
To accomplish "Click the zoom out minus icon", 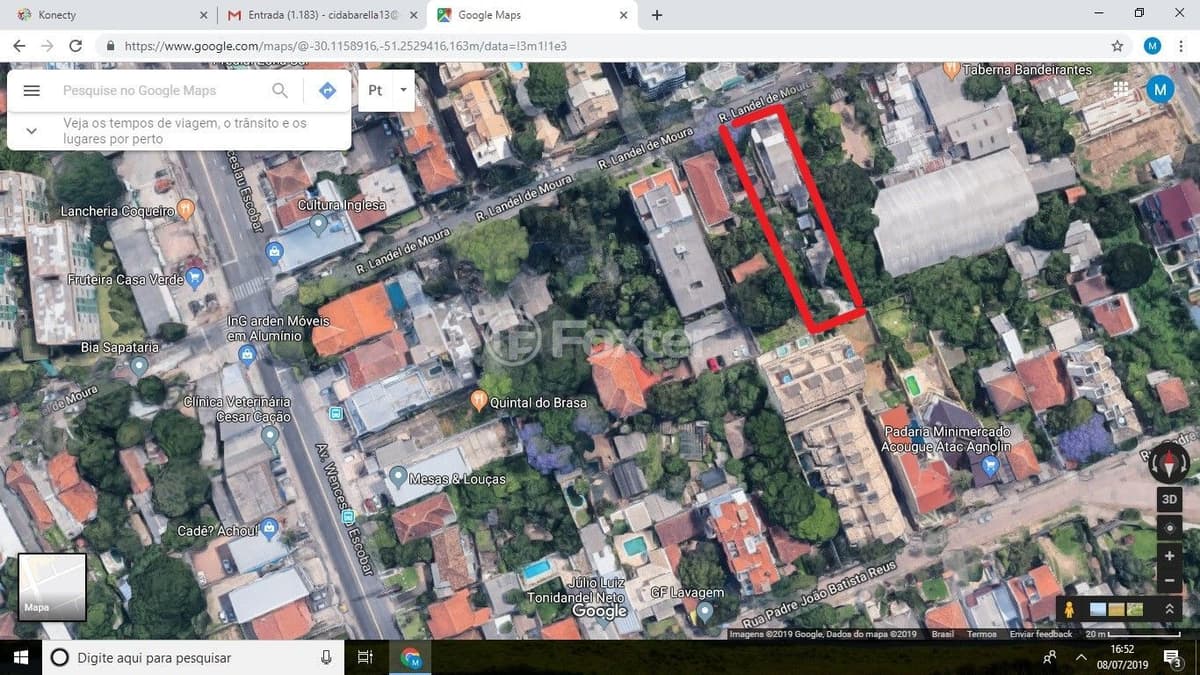I will click(x=1169, y=578).
